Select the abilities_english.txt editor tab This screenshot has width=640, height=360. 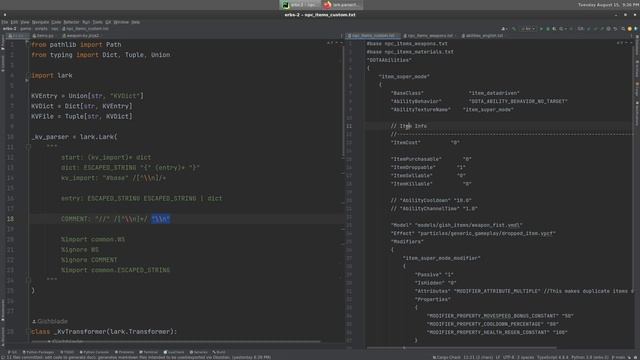click(x=484, y=36)
